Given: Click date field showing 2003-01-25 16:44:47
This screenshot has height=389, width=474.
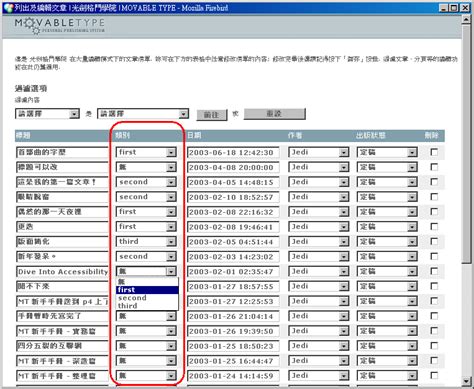Looking at the screenshot, I should [x=233, y=361].
